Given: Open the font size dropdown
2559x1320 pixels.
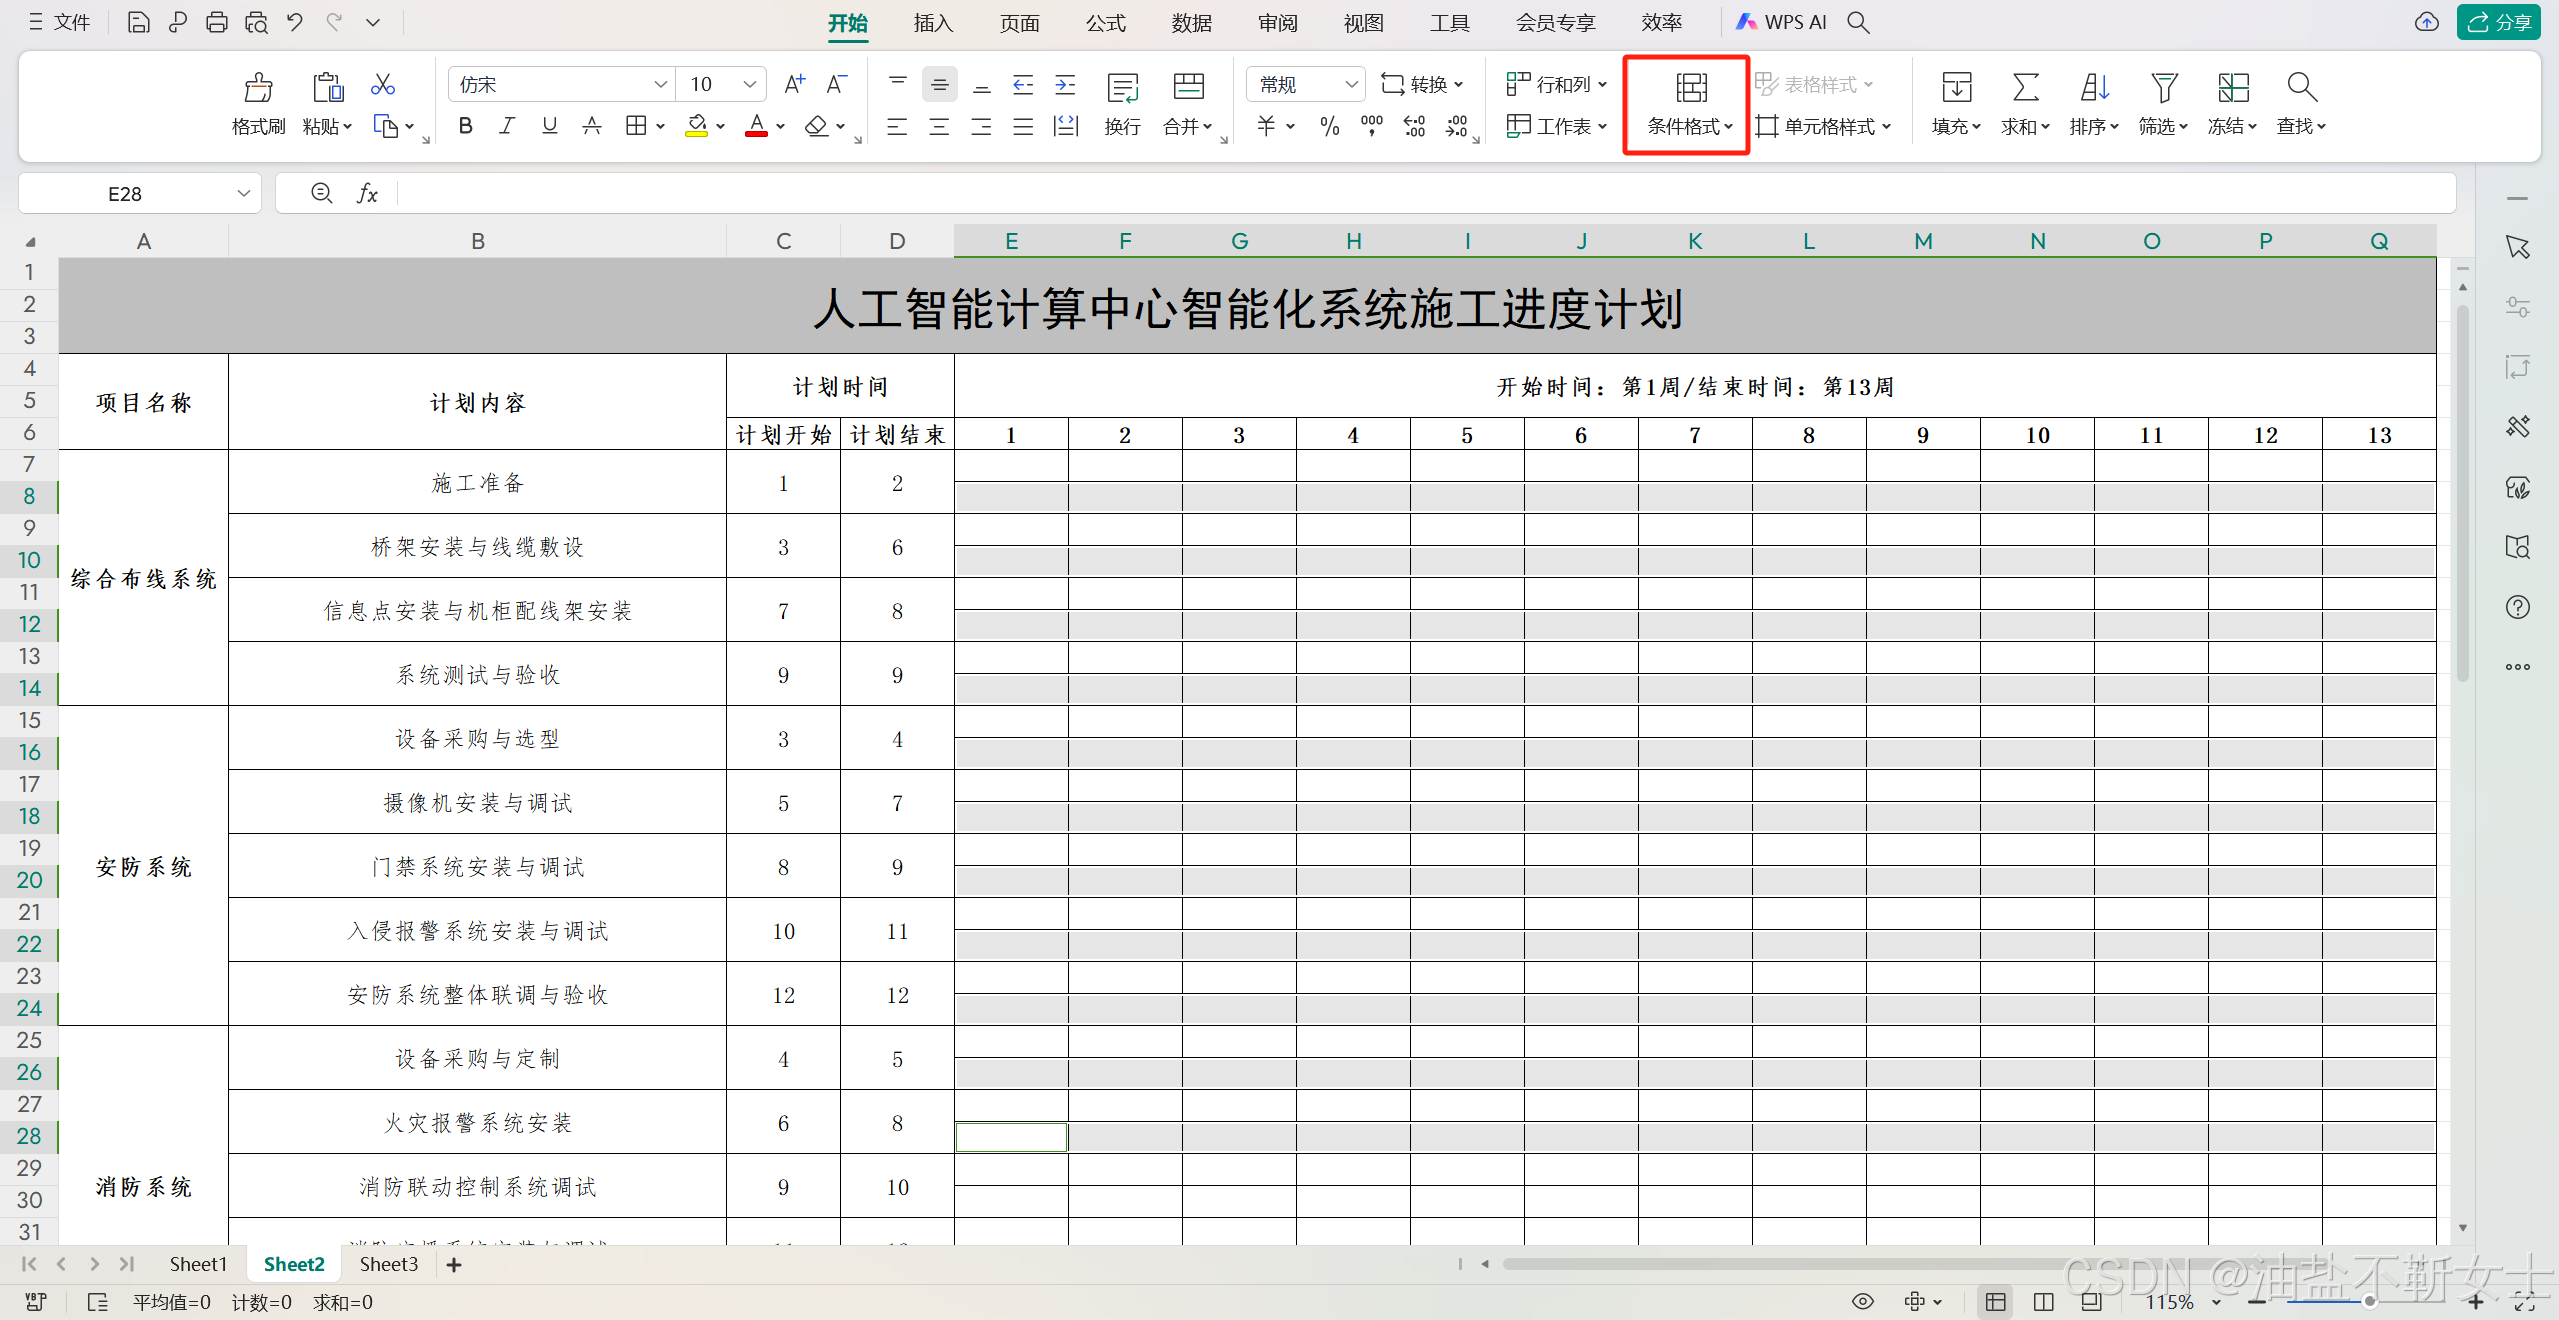Looking at the screenshot, I should pos(749,85).
